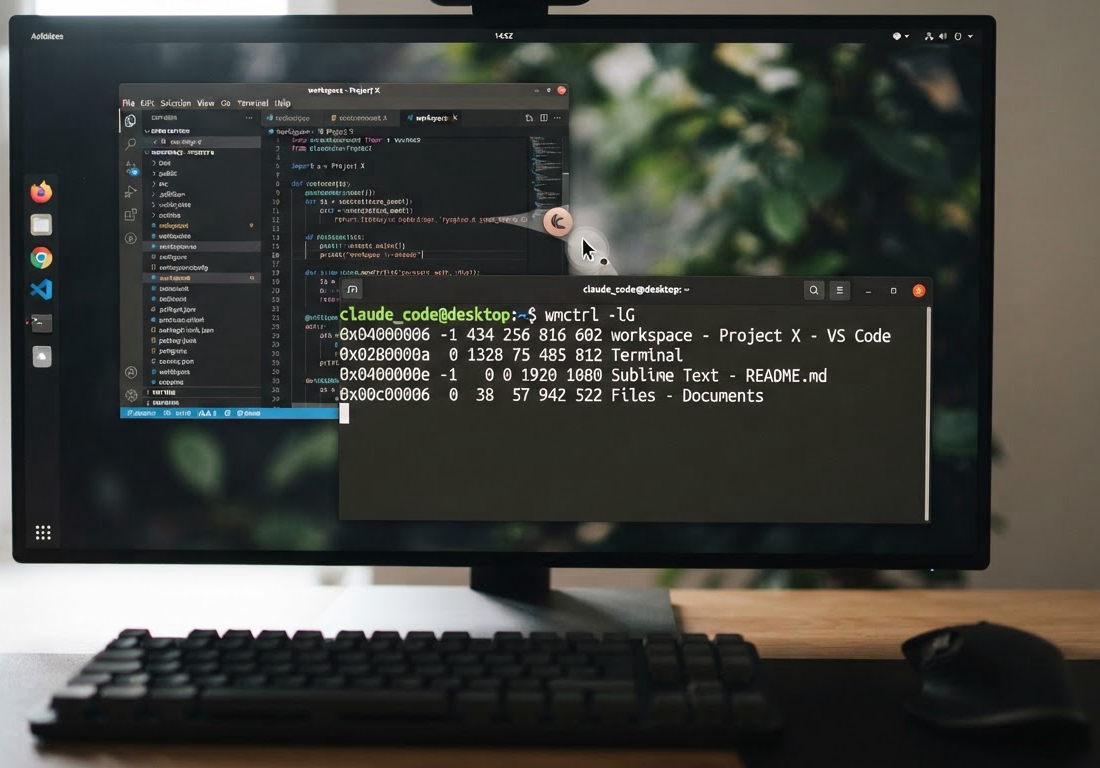Image resolution: width=1100 pixels, height=768 pixels.
Task: Open the View menu in VS Code
Action: click(x=206, y=103)
